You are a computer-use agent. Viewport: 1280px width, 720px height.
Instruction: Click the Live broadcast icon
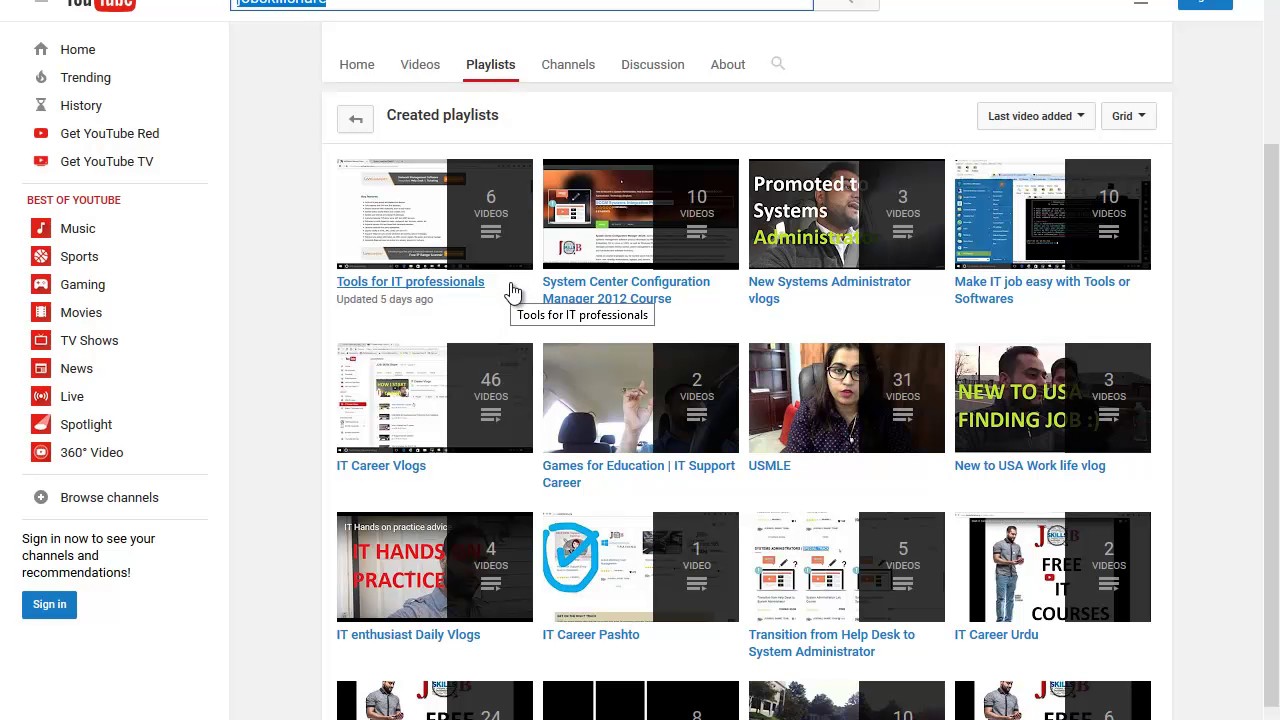(x=40, y=396)
